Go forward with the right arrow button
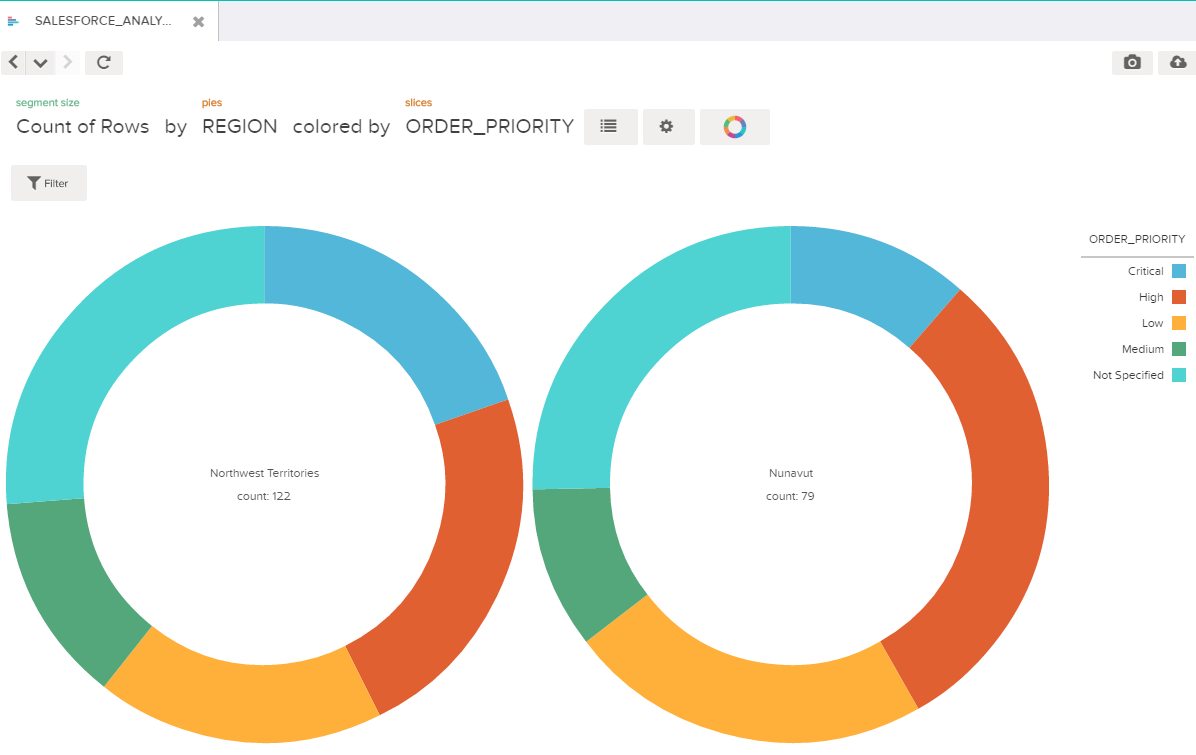The width and height of the screenshot is (1196, 755). tap(68, 63)
